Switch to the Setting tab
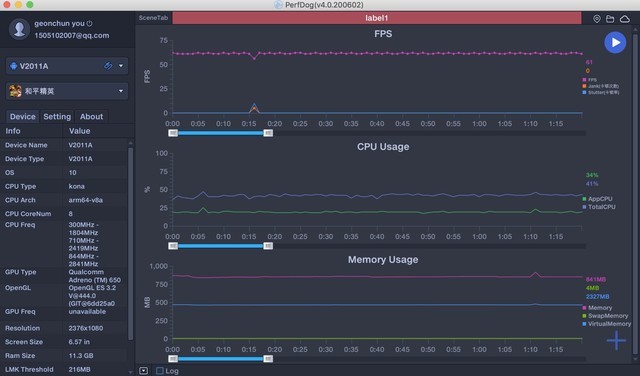Image resolution: width=640 pixels, height=376 pixels. click(x=57, y=117)
